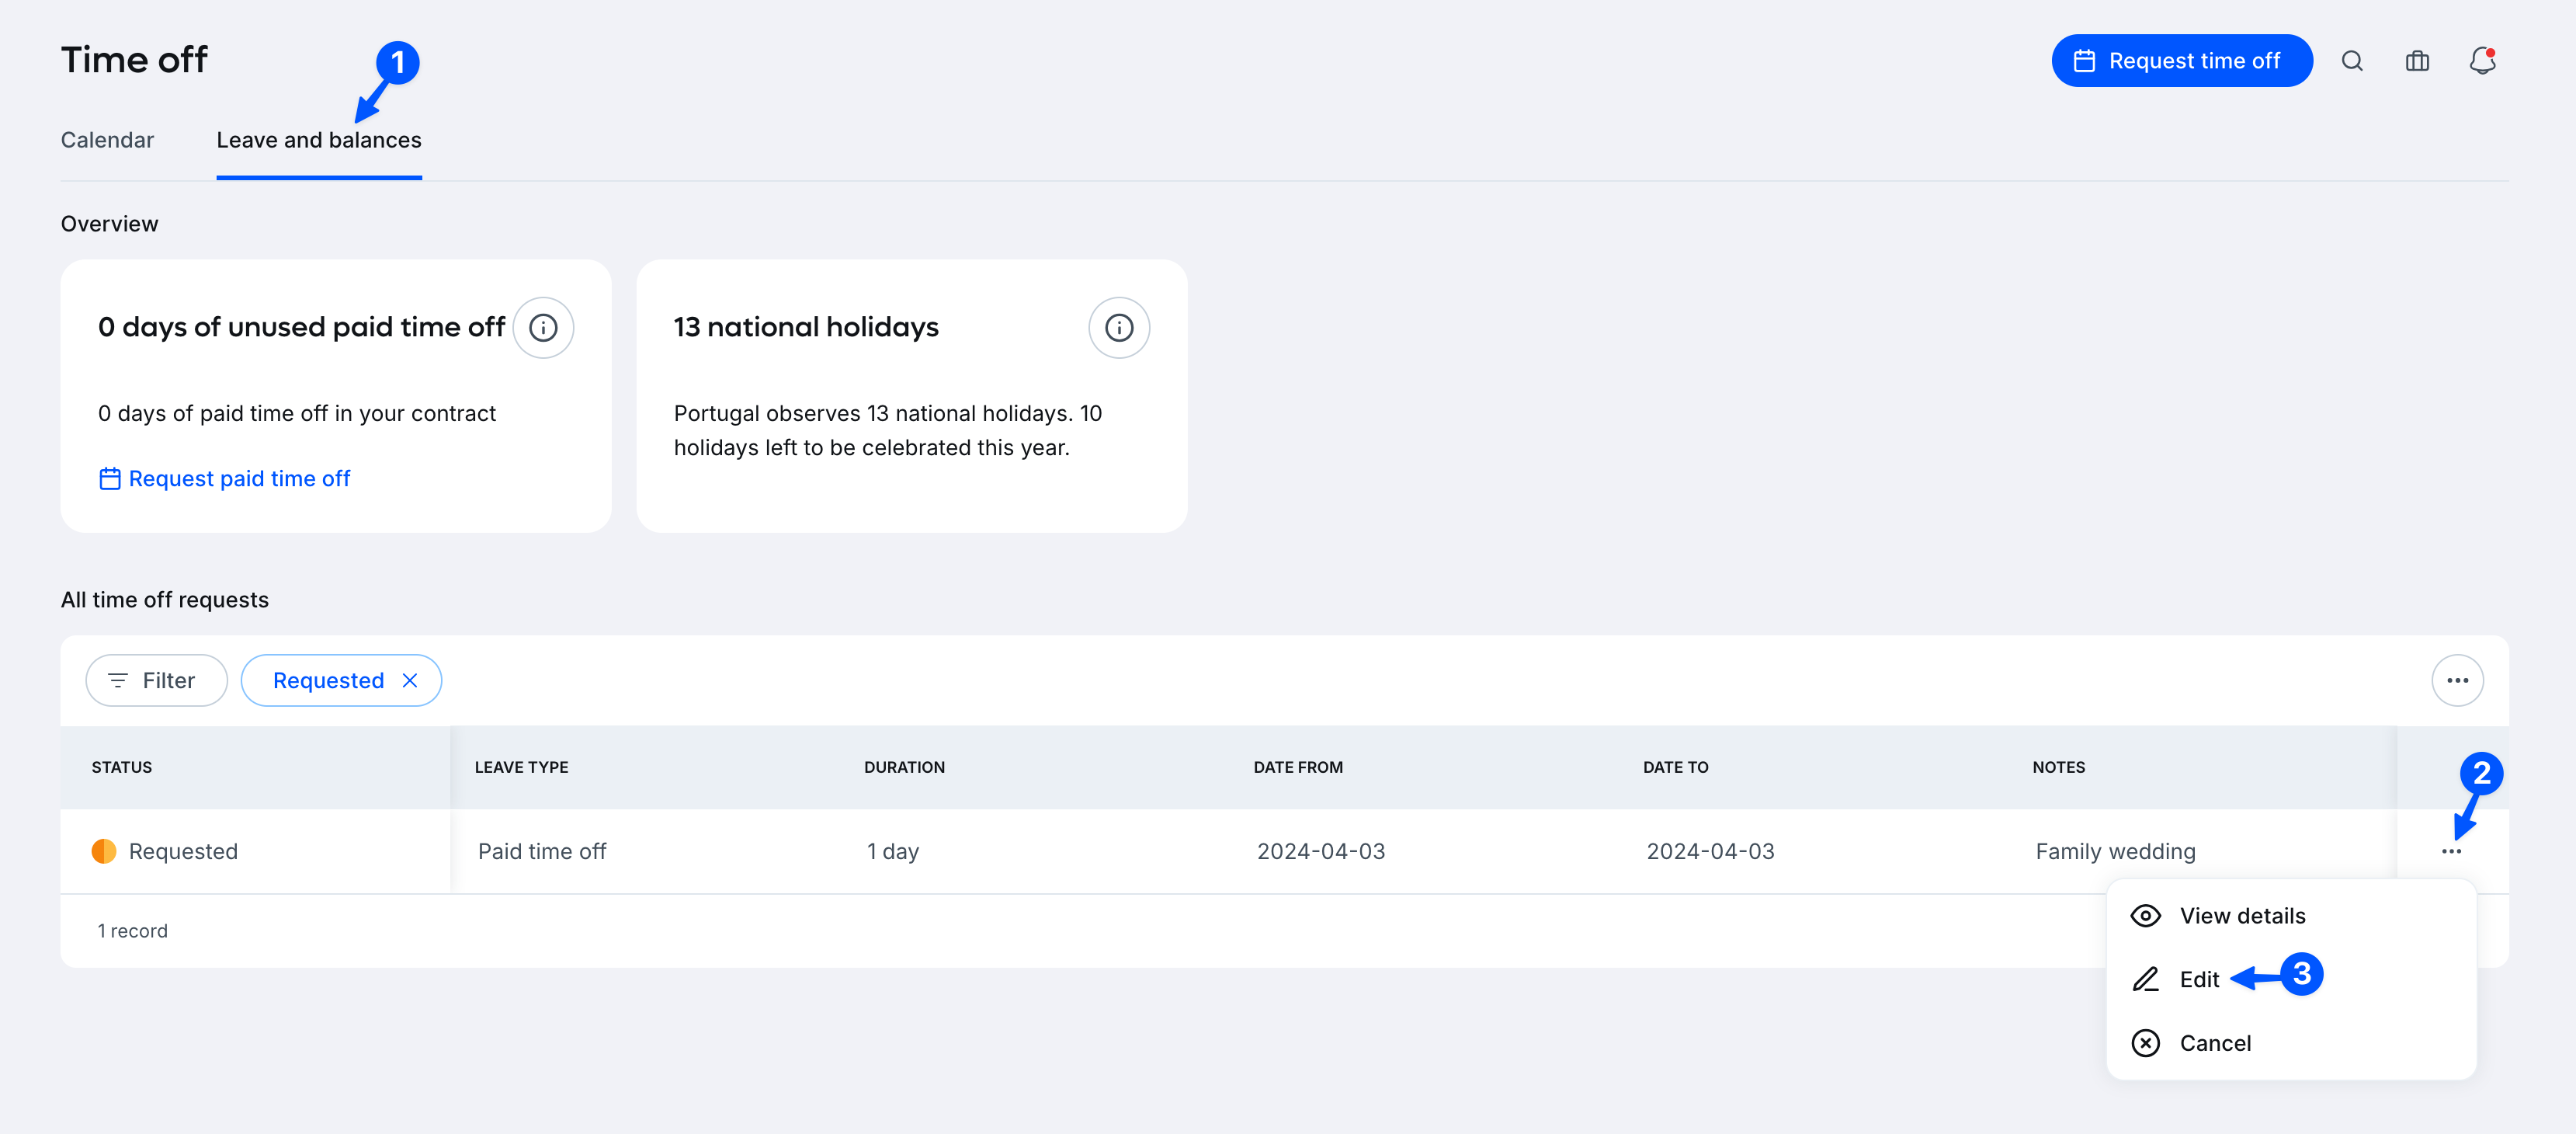Select Cancel from the row menu

[x=2214, y=1043]
